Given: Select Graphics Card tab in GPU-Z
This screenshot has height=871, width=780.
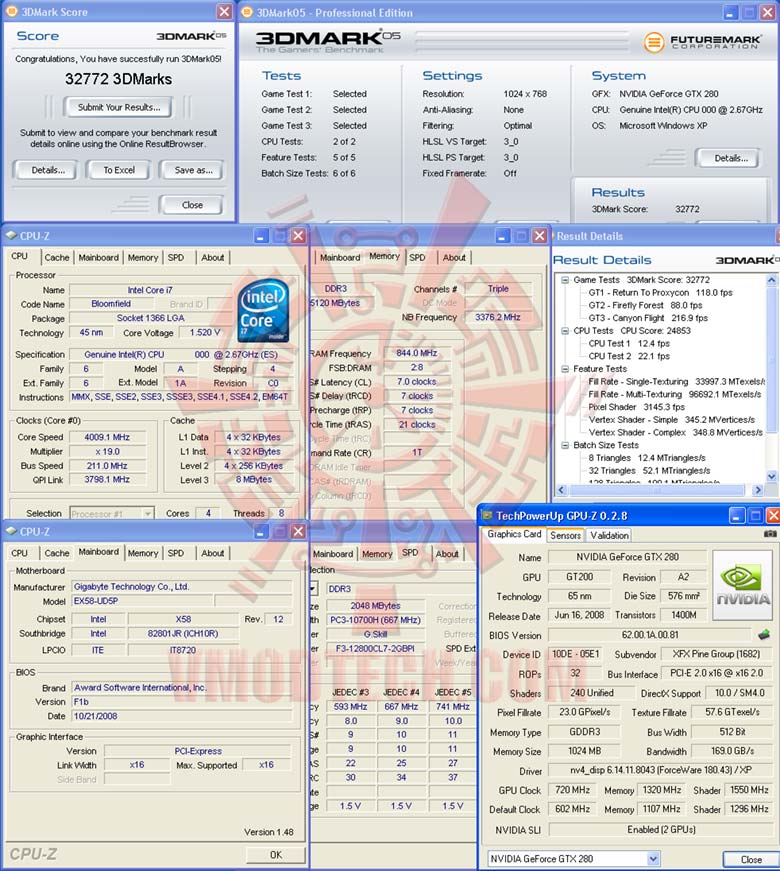Looking at the screenshot, I should pos(514,534).
